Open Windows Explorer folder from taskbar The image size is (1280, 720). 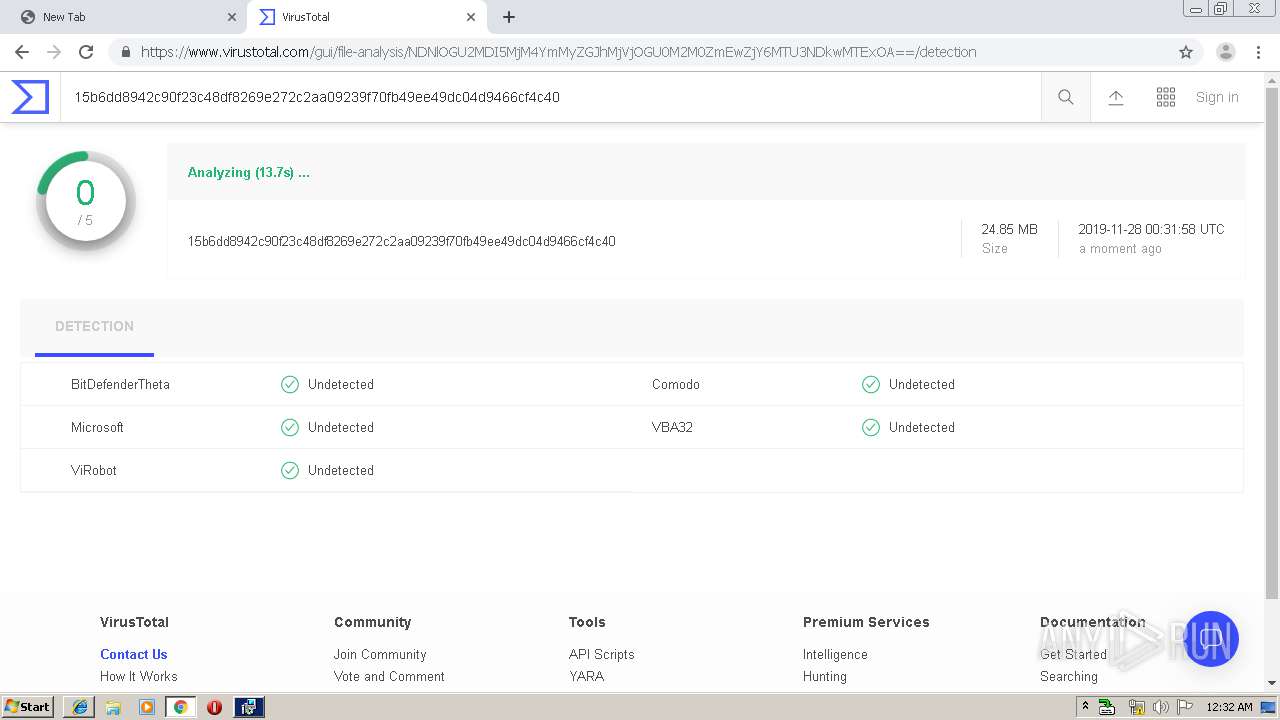click(x=113, y=707)
